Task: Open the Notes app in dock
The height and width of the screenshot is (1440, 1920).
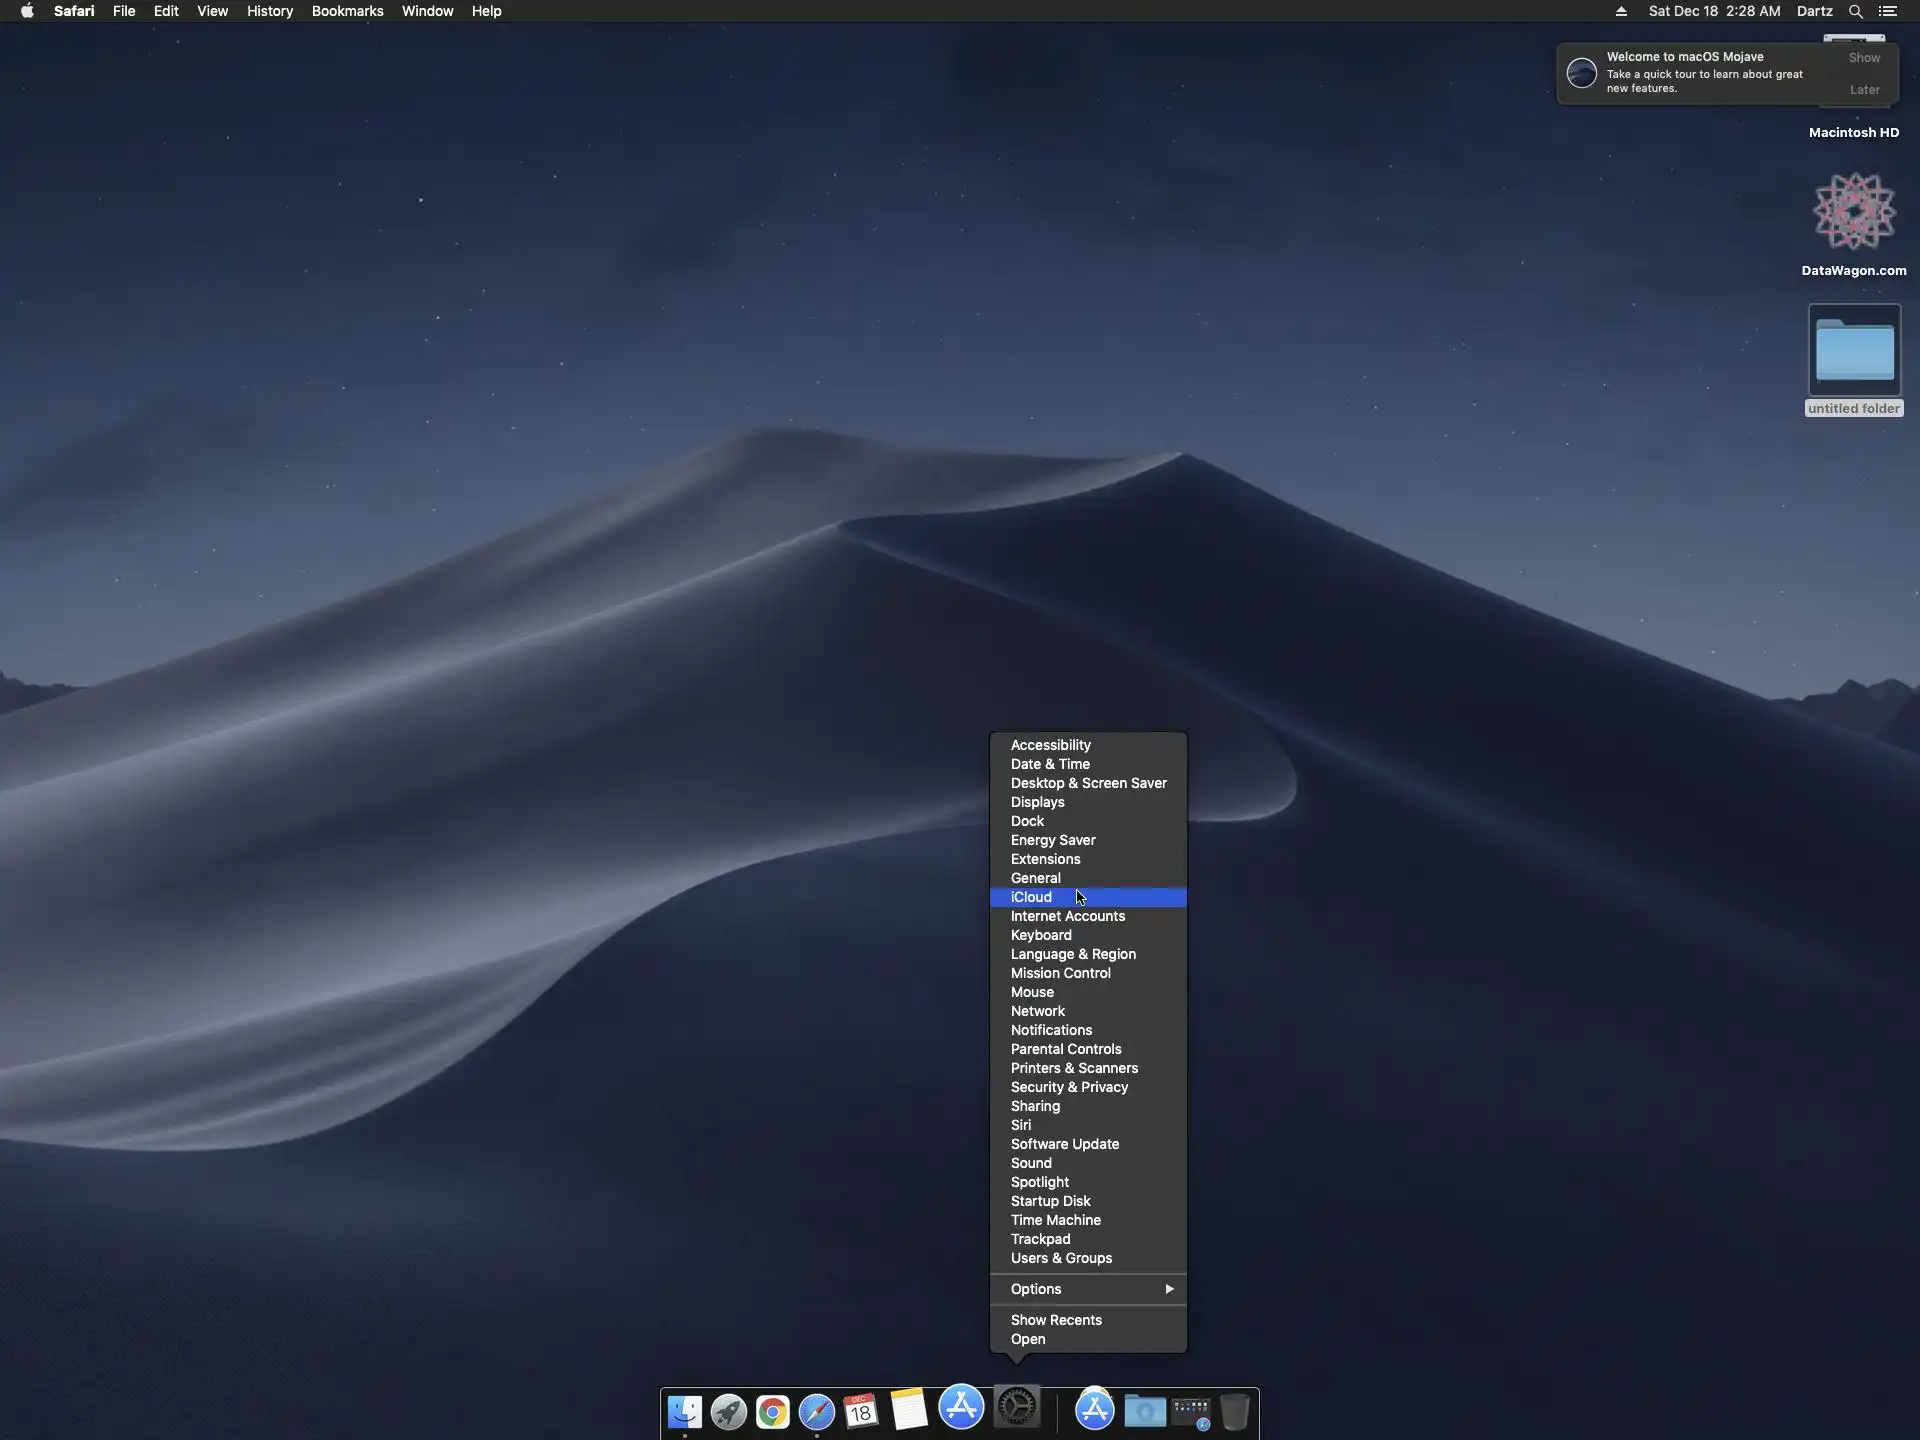Action: pyautogui.click(x=908, y=1410)
